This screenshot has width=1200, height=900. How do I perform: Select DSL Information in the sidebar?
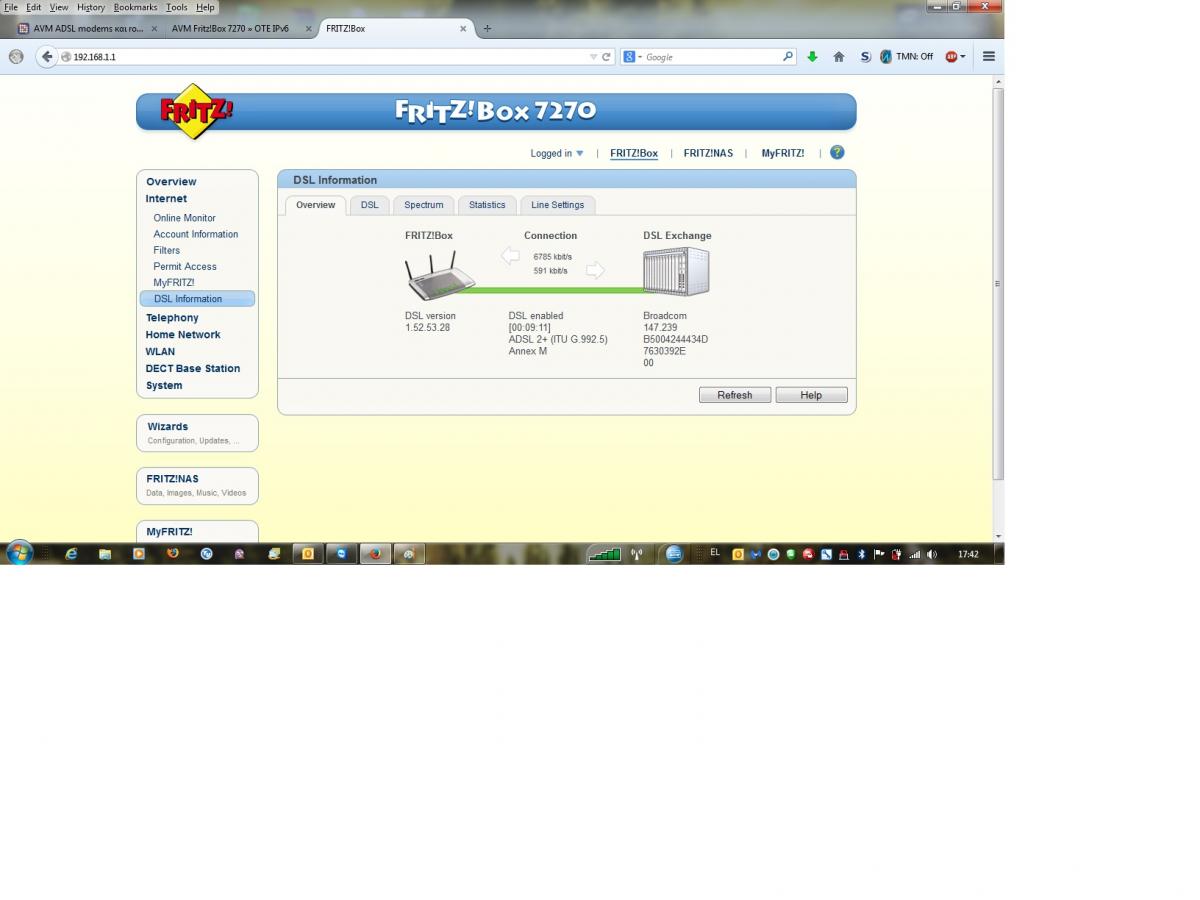click(198, 299)
